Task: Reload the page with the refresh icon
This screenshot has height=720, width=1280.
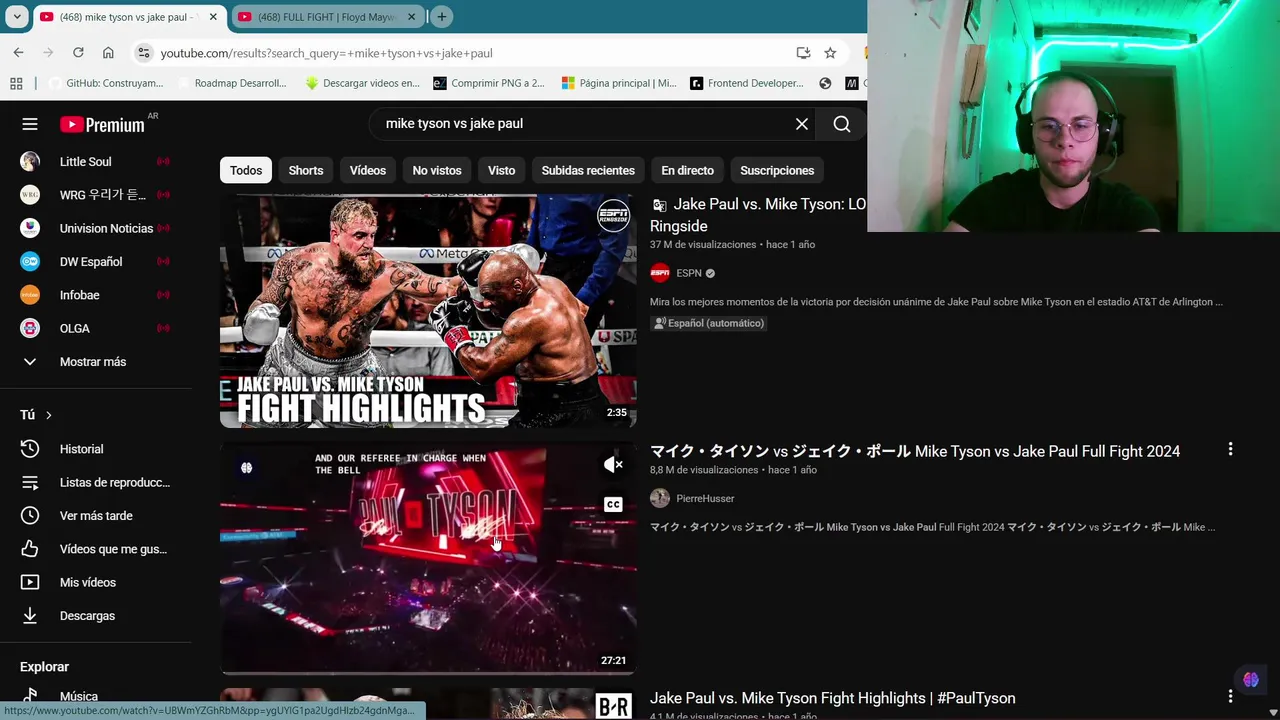Action: pyautogui.click(x=78, y=52)
